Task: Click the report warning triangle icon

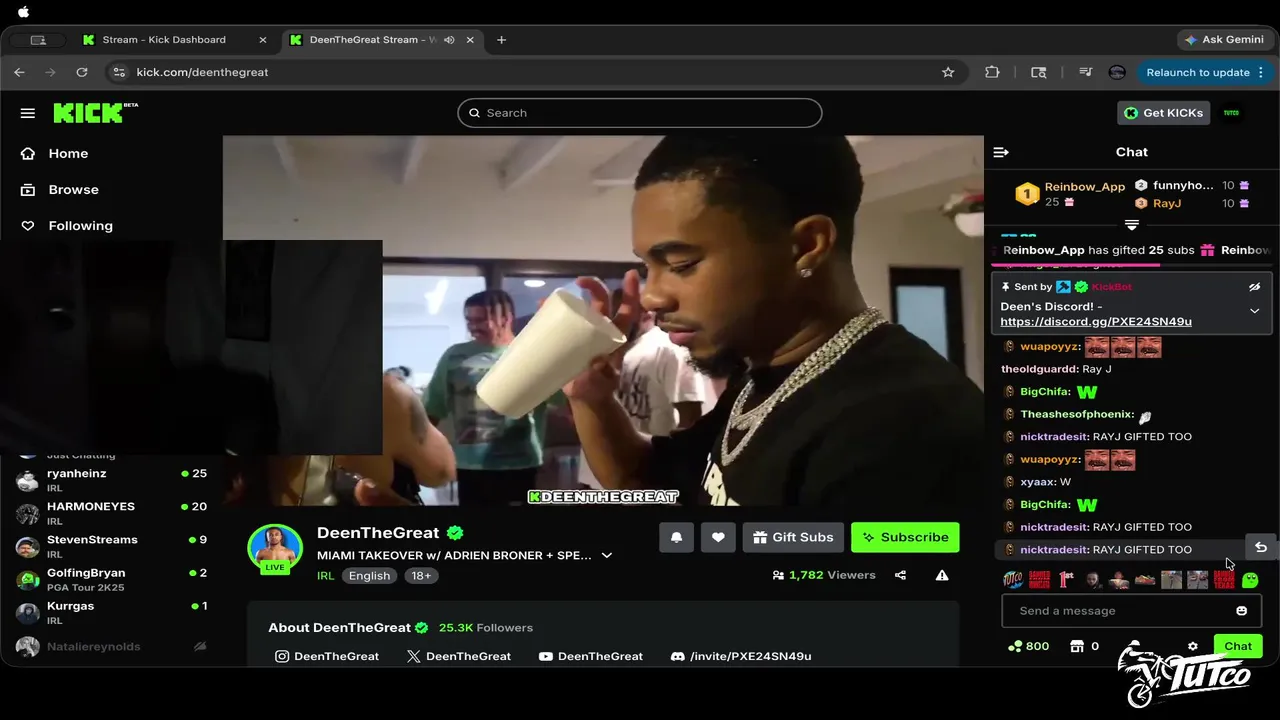Action: tap(942, 575)
